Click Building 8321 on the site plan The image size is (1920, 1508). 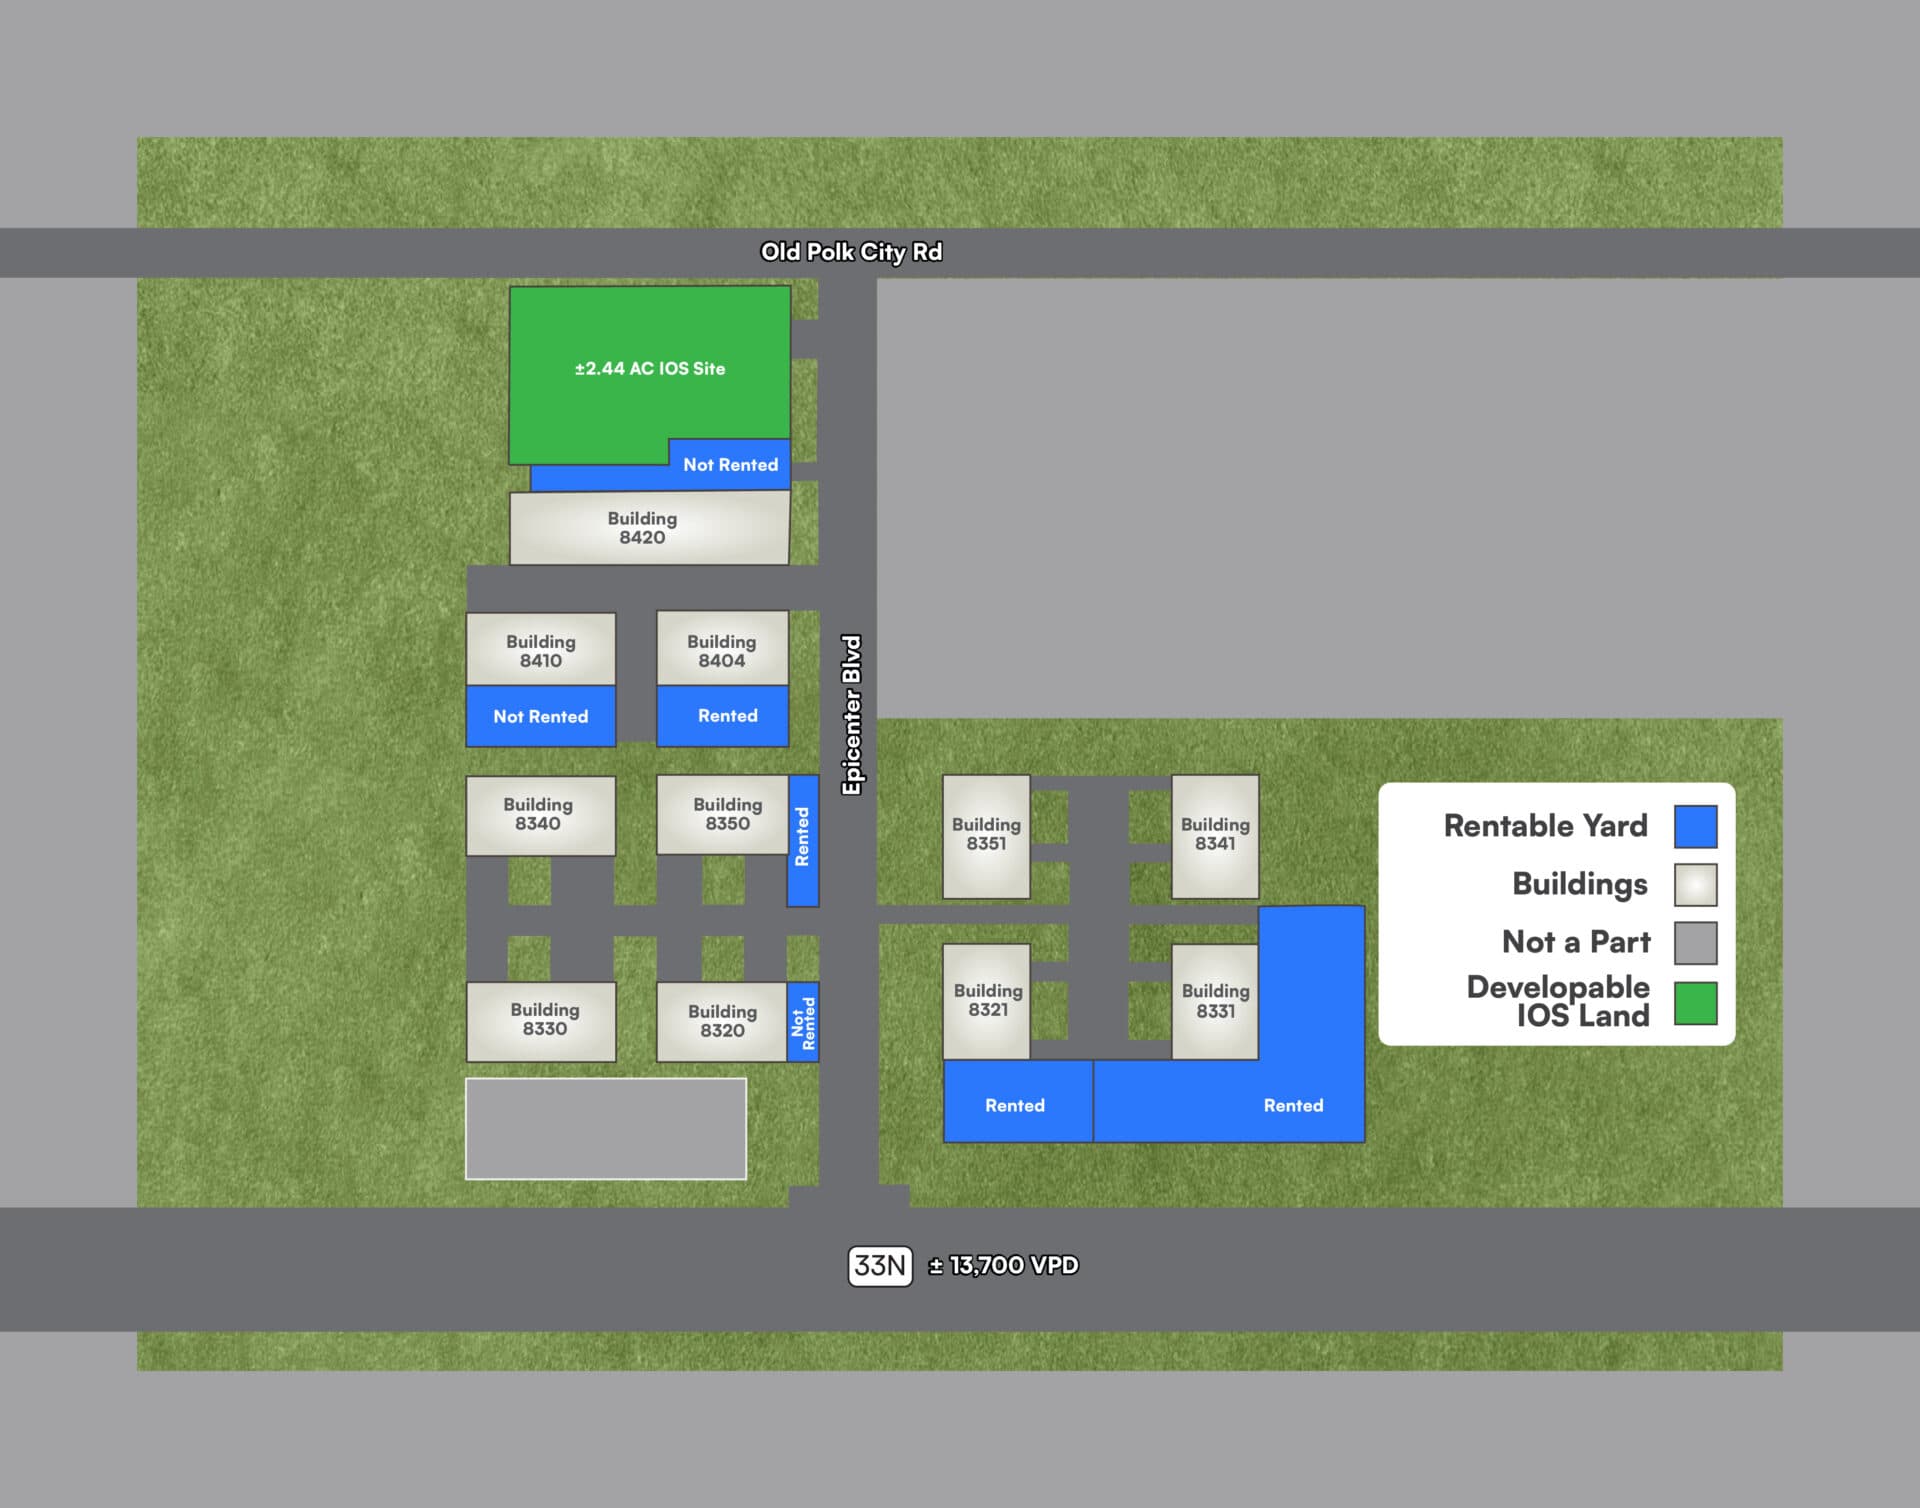coord(986,1001)
